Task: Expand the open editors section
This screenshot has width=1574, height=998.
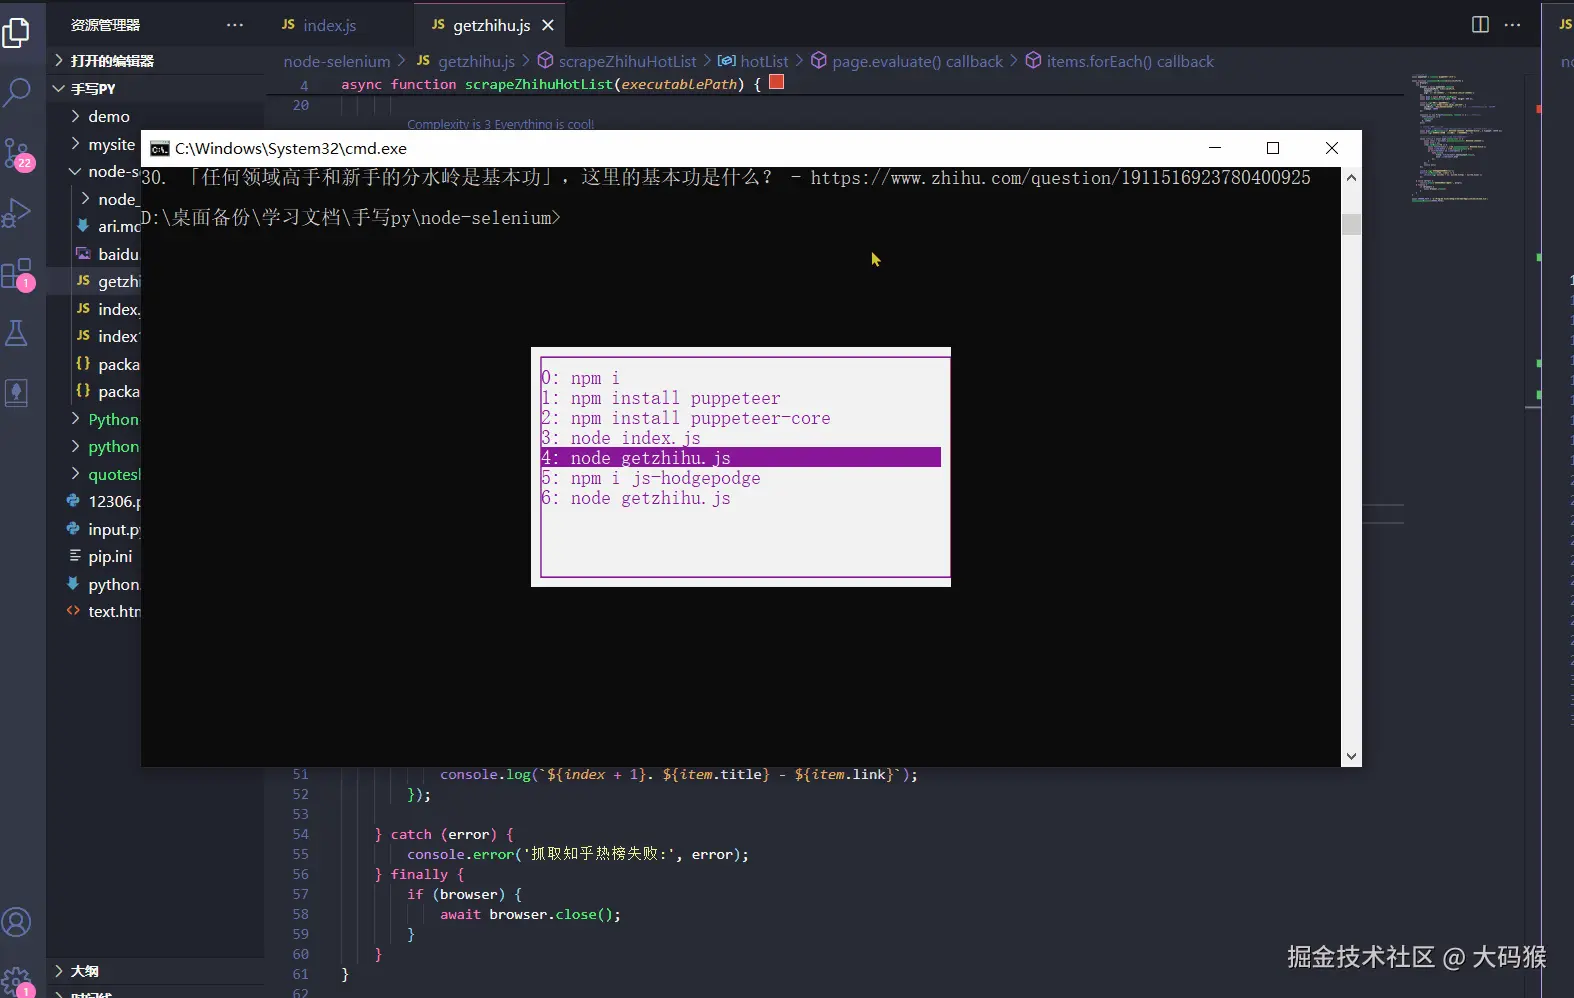Action: click(x=112, y=61)
